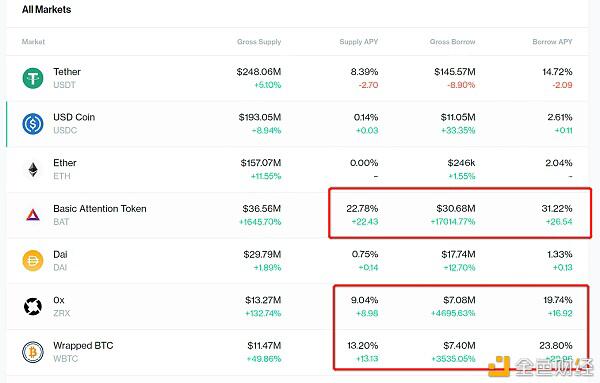Click the ZRX ticker symbol
Image resolution: width=600 pixels, height=383 pixels.
[x=62, y=313]
